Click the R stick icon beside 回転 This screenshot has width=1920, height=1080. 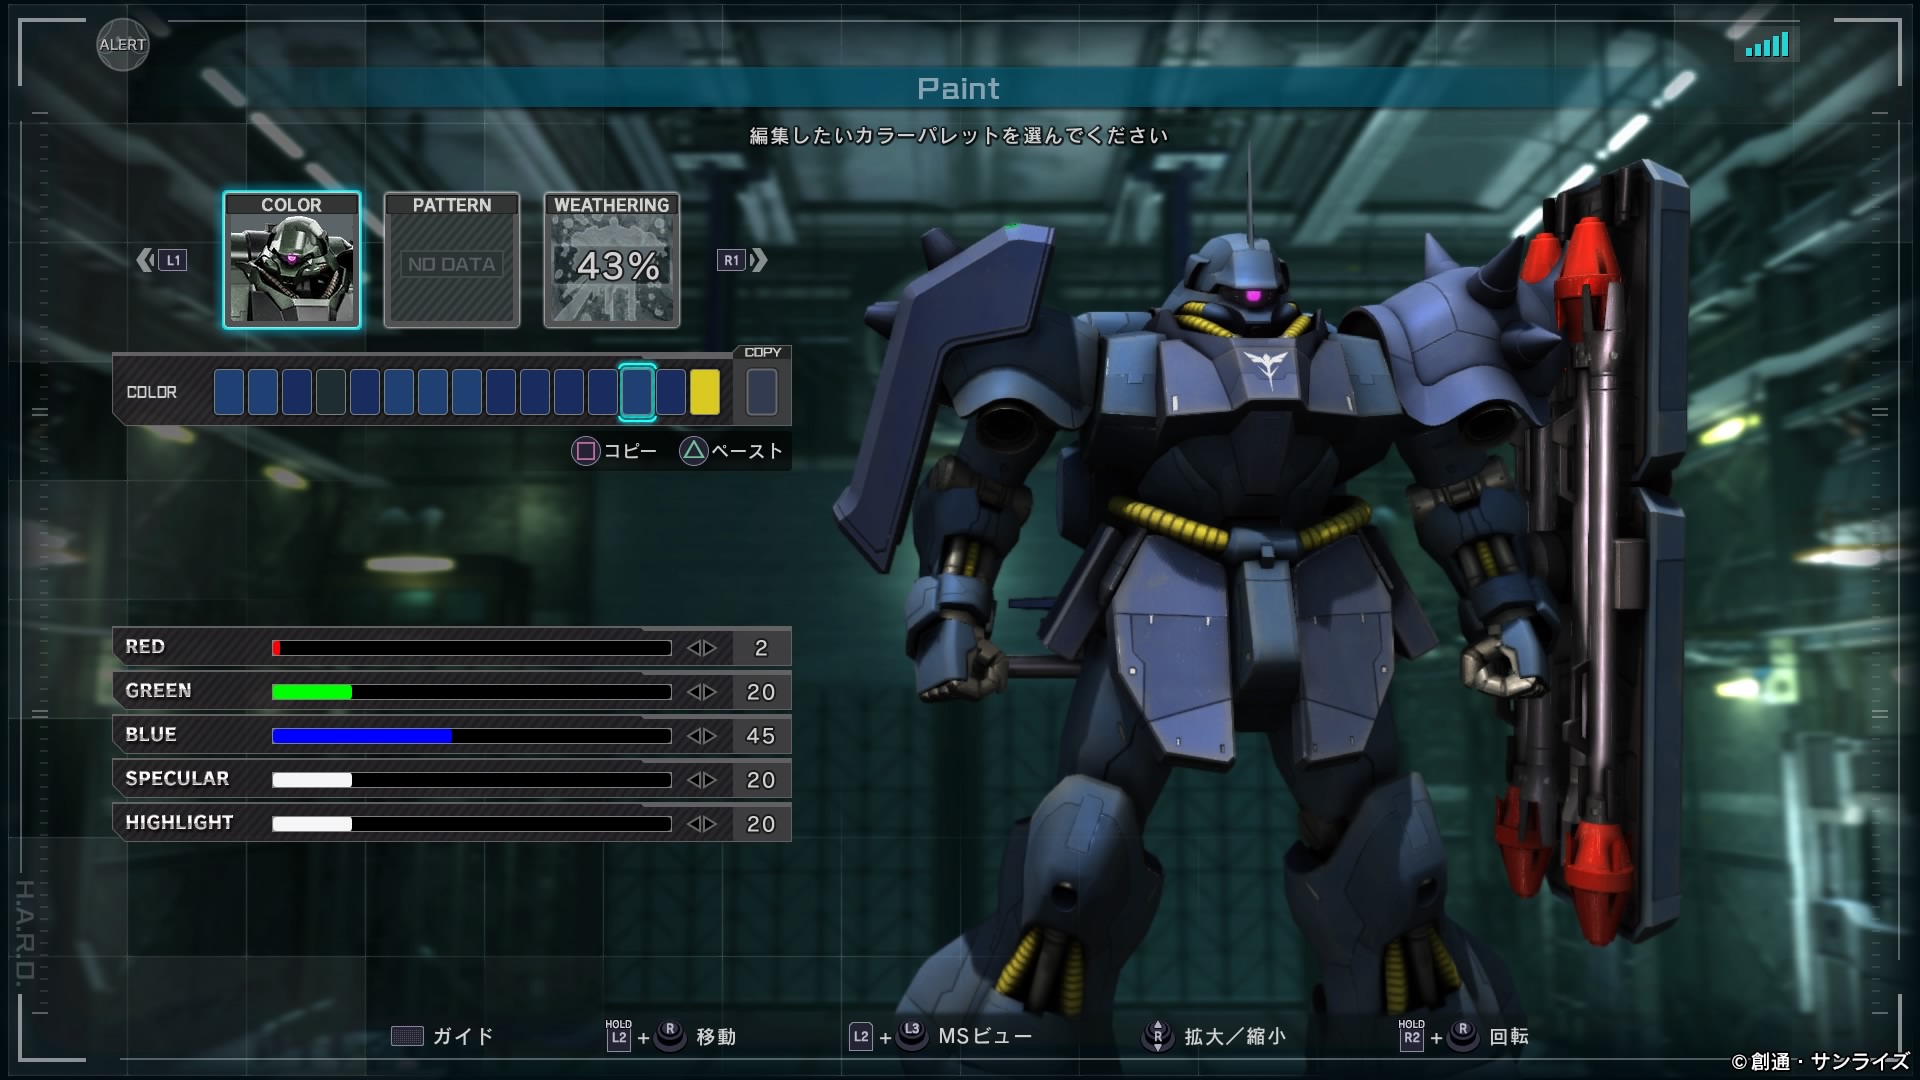pos(1463,1034)
